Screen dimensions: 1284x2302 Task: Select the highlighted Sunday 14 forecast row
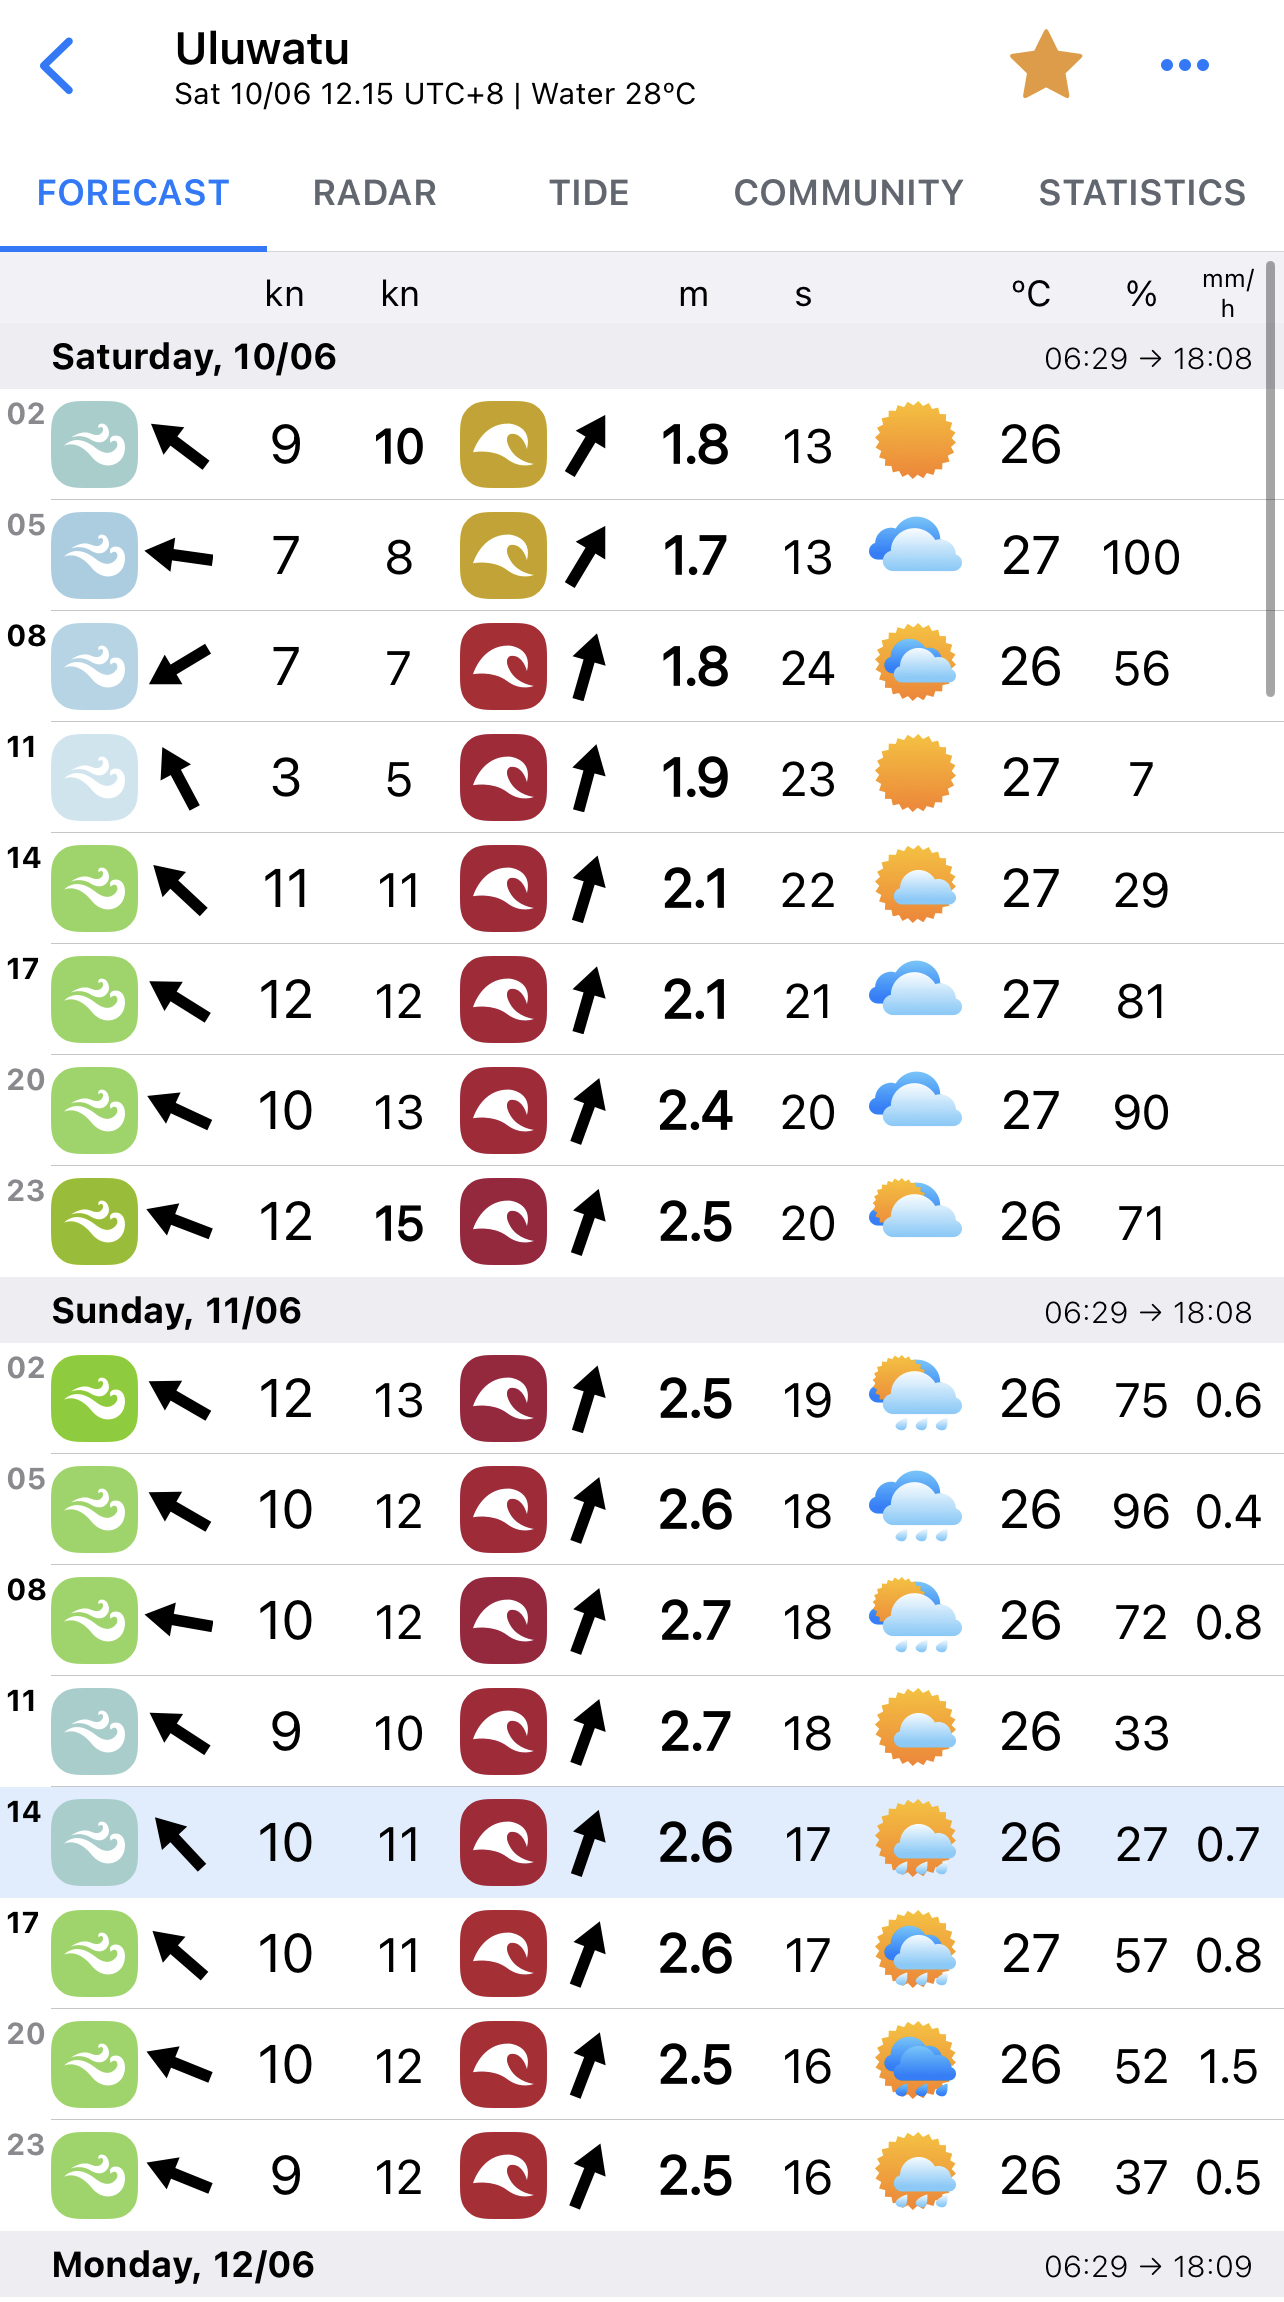tap(642, 1843)
